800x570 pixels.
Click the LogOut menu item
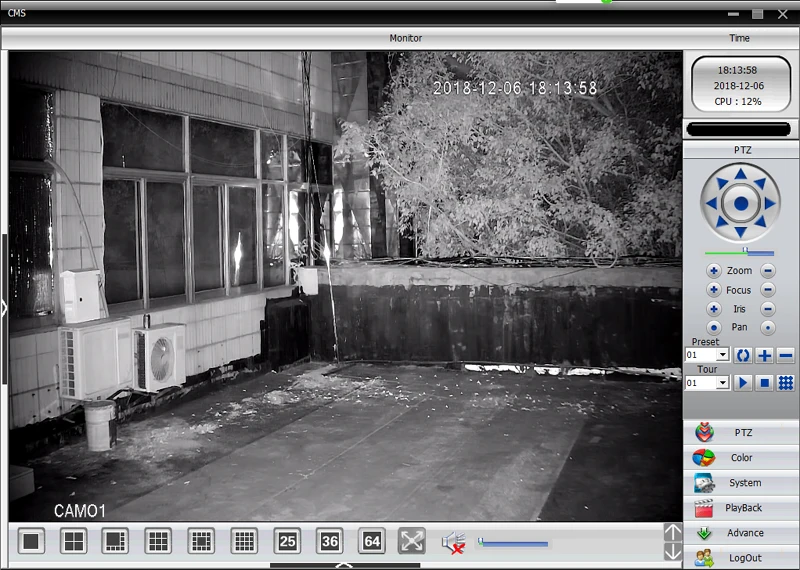pos(741,558)
